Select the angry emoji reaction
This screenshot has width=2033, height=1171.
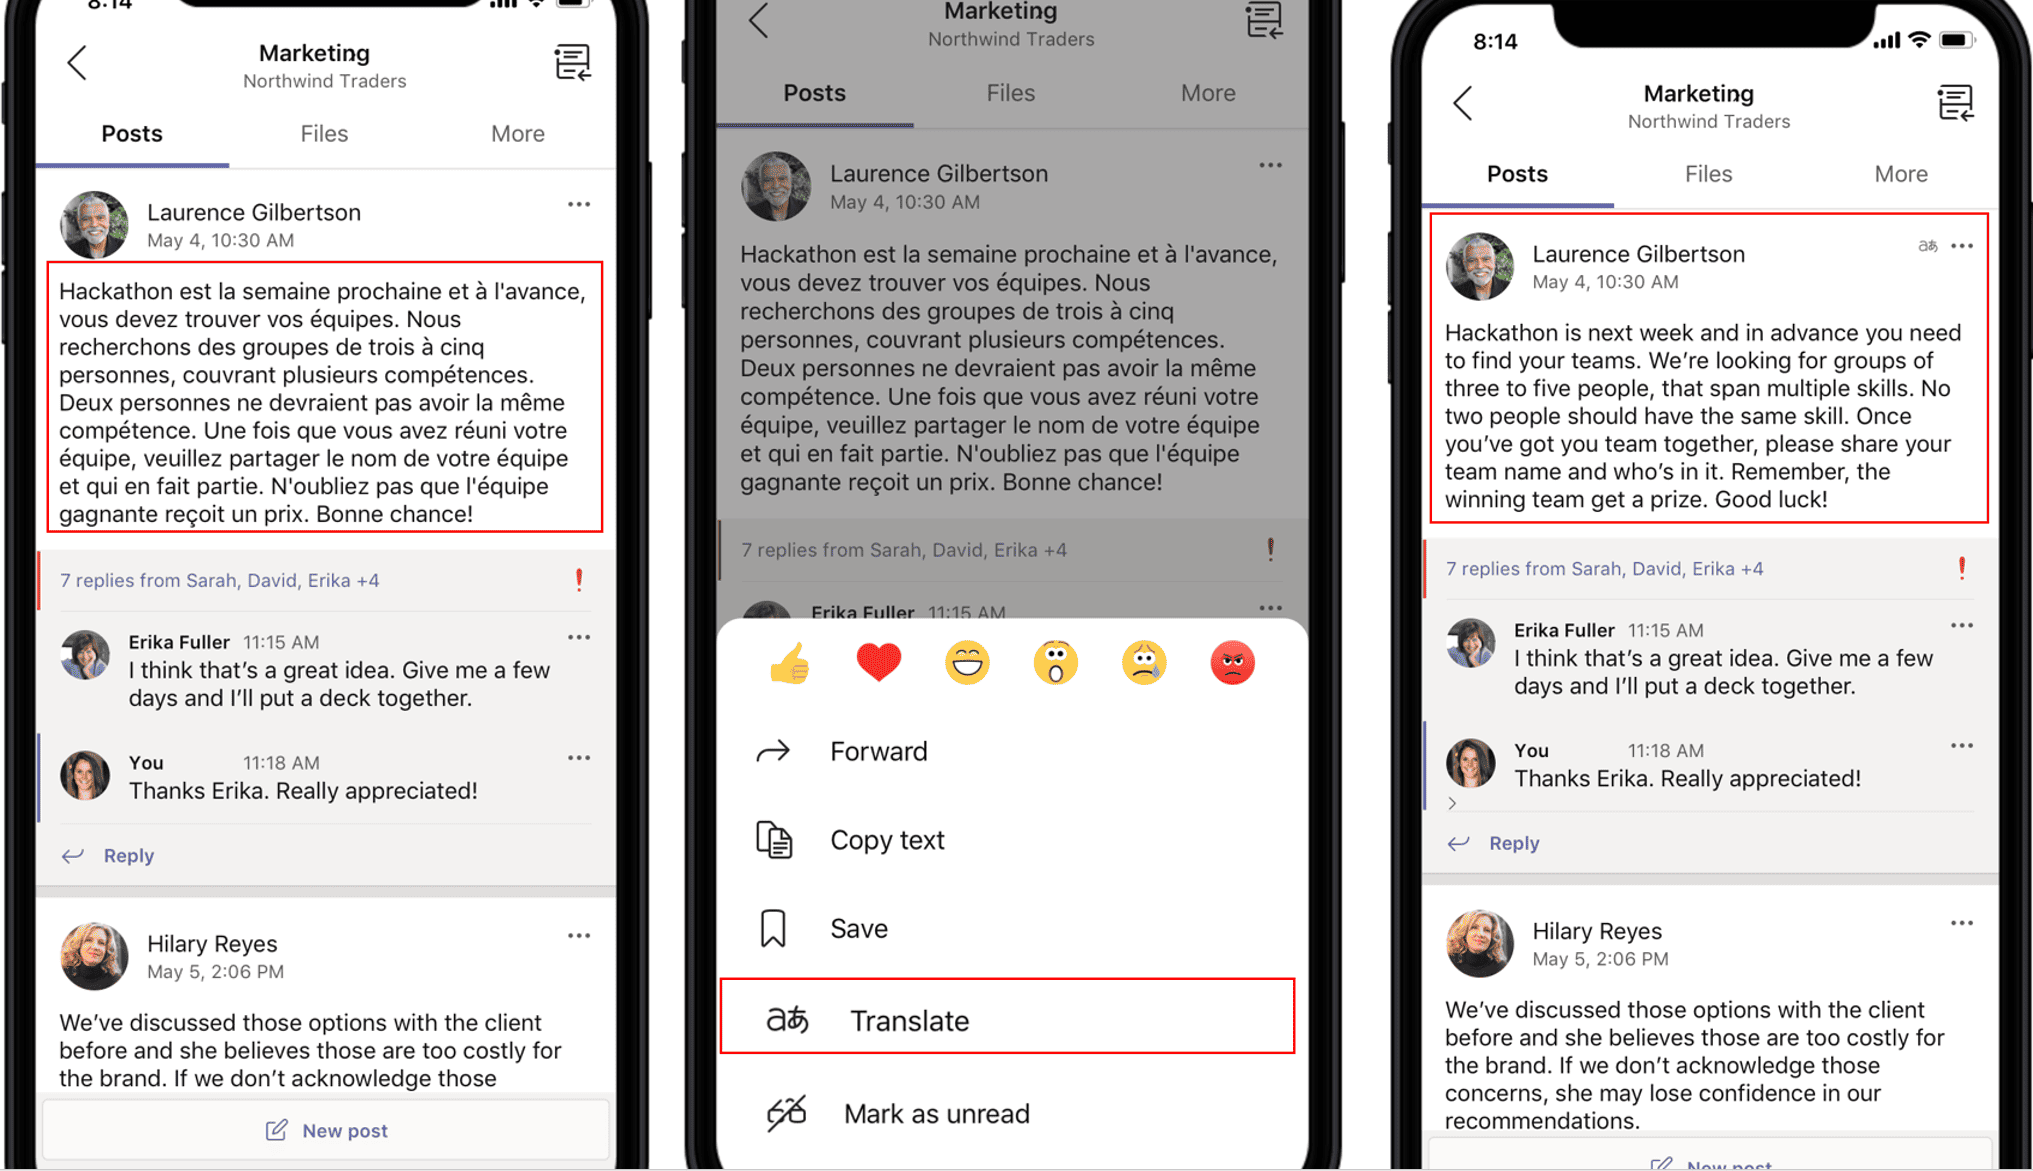[1234, 662]
